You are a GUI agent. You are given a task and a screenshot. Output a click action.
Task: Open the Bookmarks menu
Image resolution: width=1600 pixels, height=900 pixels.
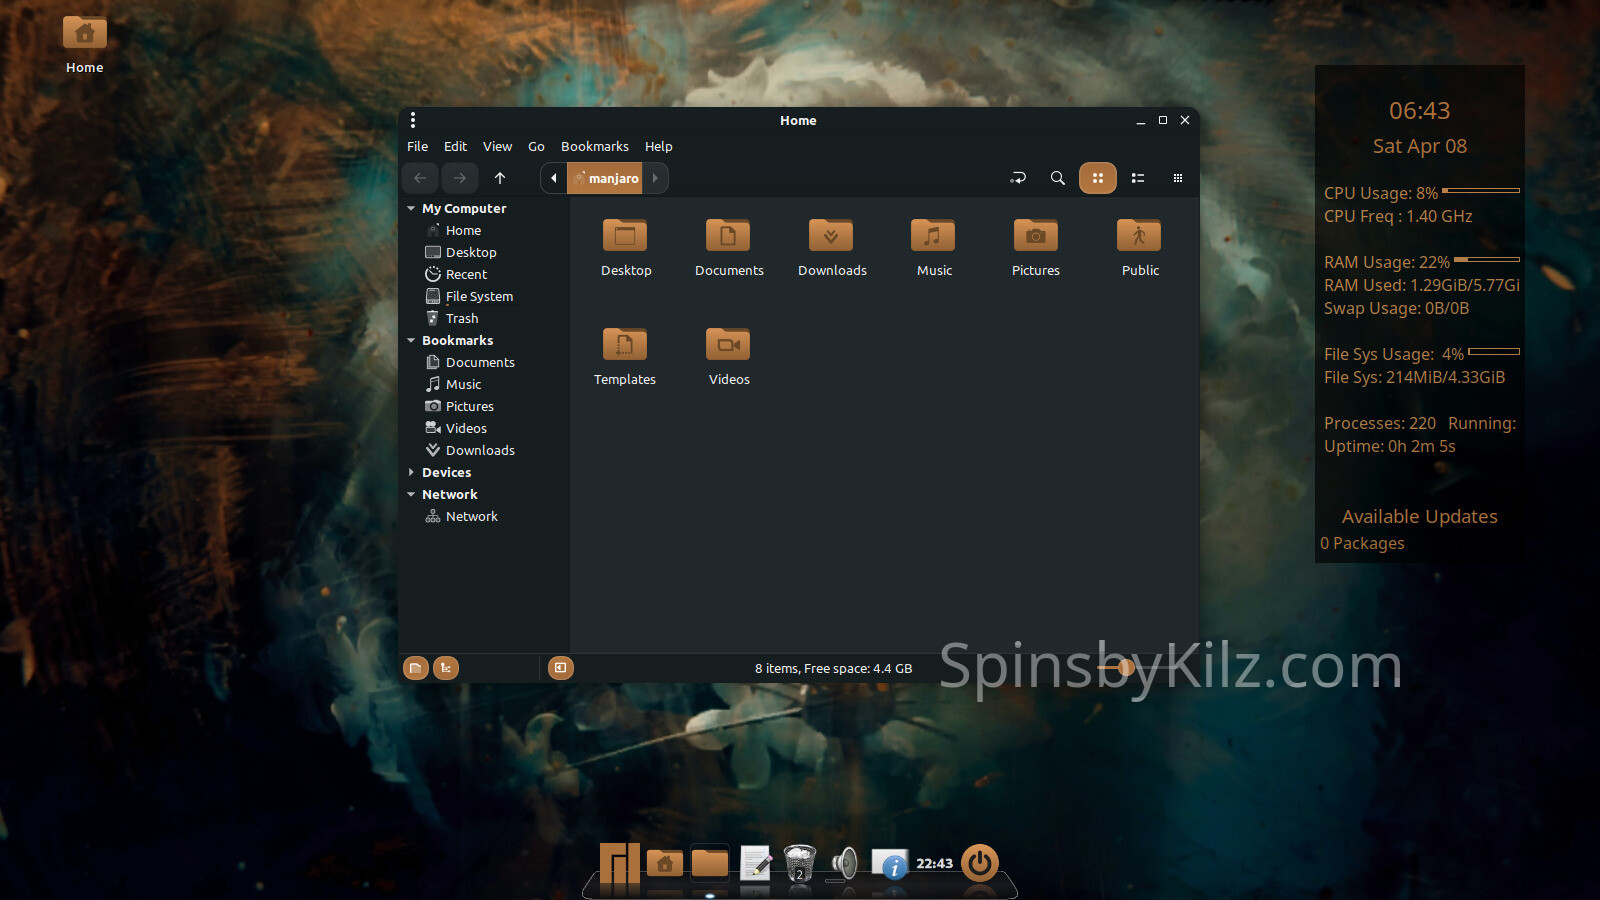click(594, 146)
